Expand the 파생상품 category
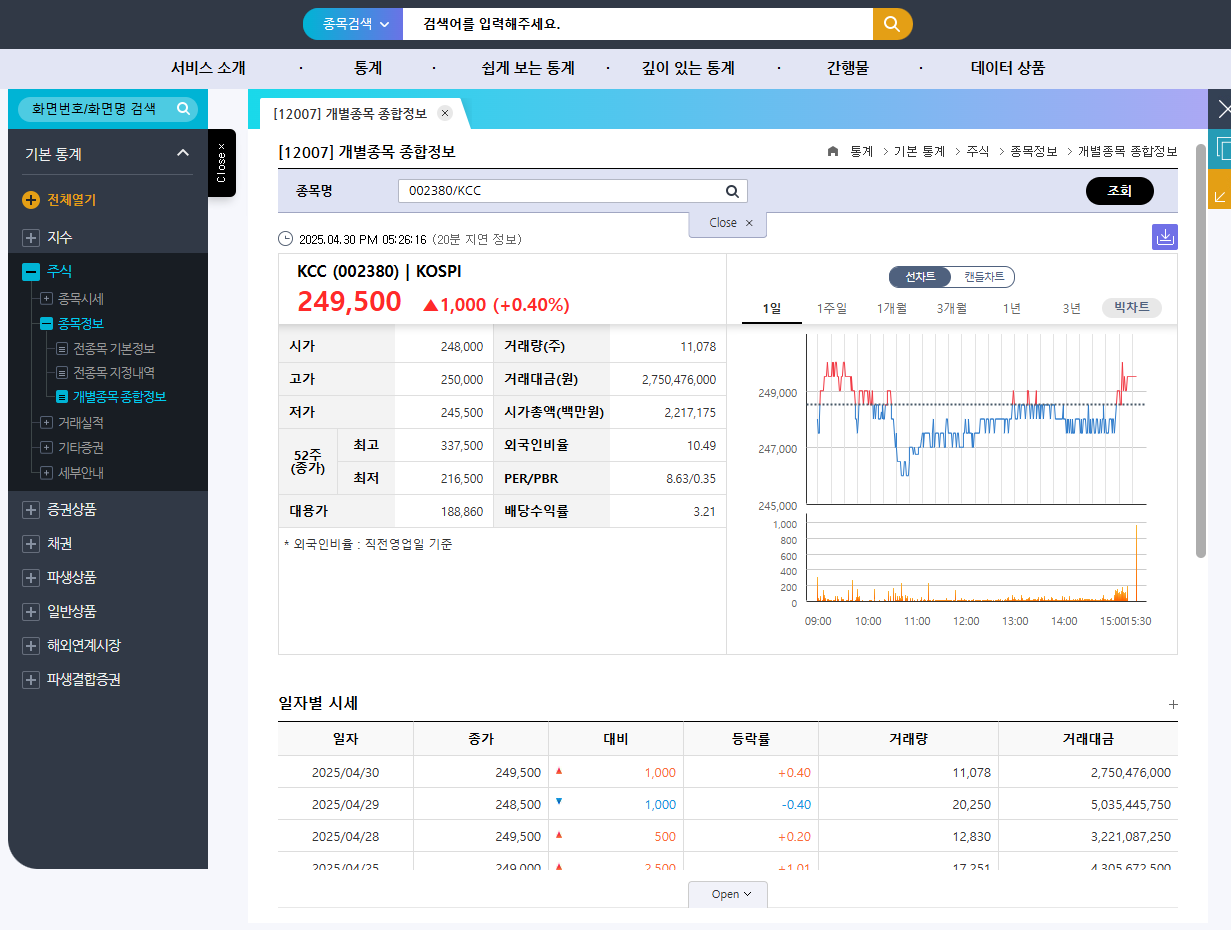 tap(31, 578)
